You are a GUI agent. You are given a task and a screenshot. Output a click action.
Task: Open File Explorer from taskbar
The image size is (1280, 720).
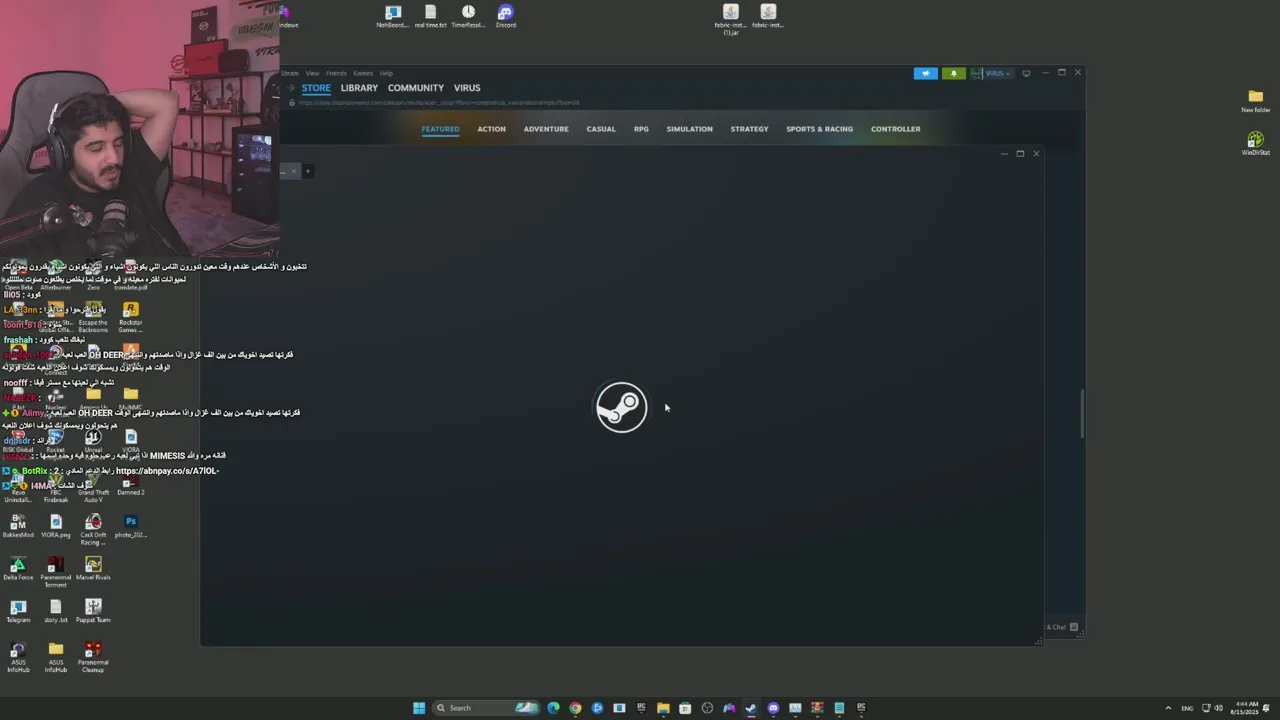(663, 708)
